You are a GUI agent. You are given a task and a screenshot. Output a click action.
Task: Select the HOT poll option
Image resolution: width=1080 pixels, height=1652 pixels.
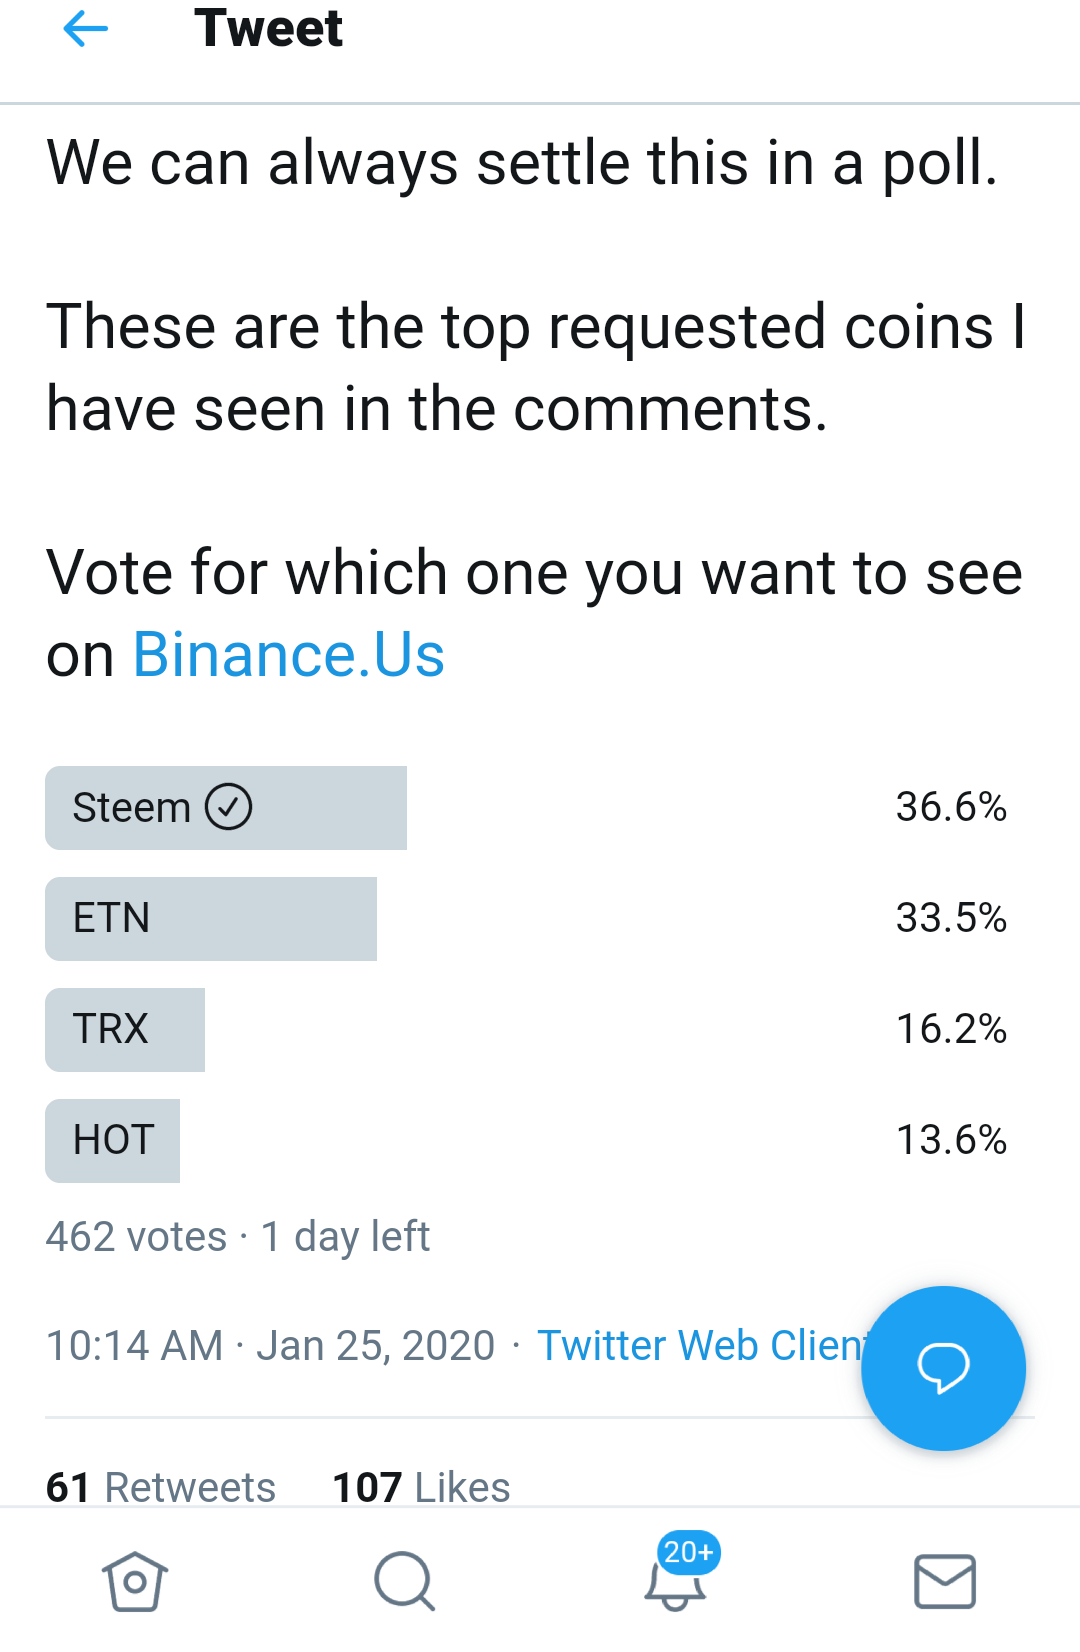tap(540, 1141)
